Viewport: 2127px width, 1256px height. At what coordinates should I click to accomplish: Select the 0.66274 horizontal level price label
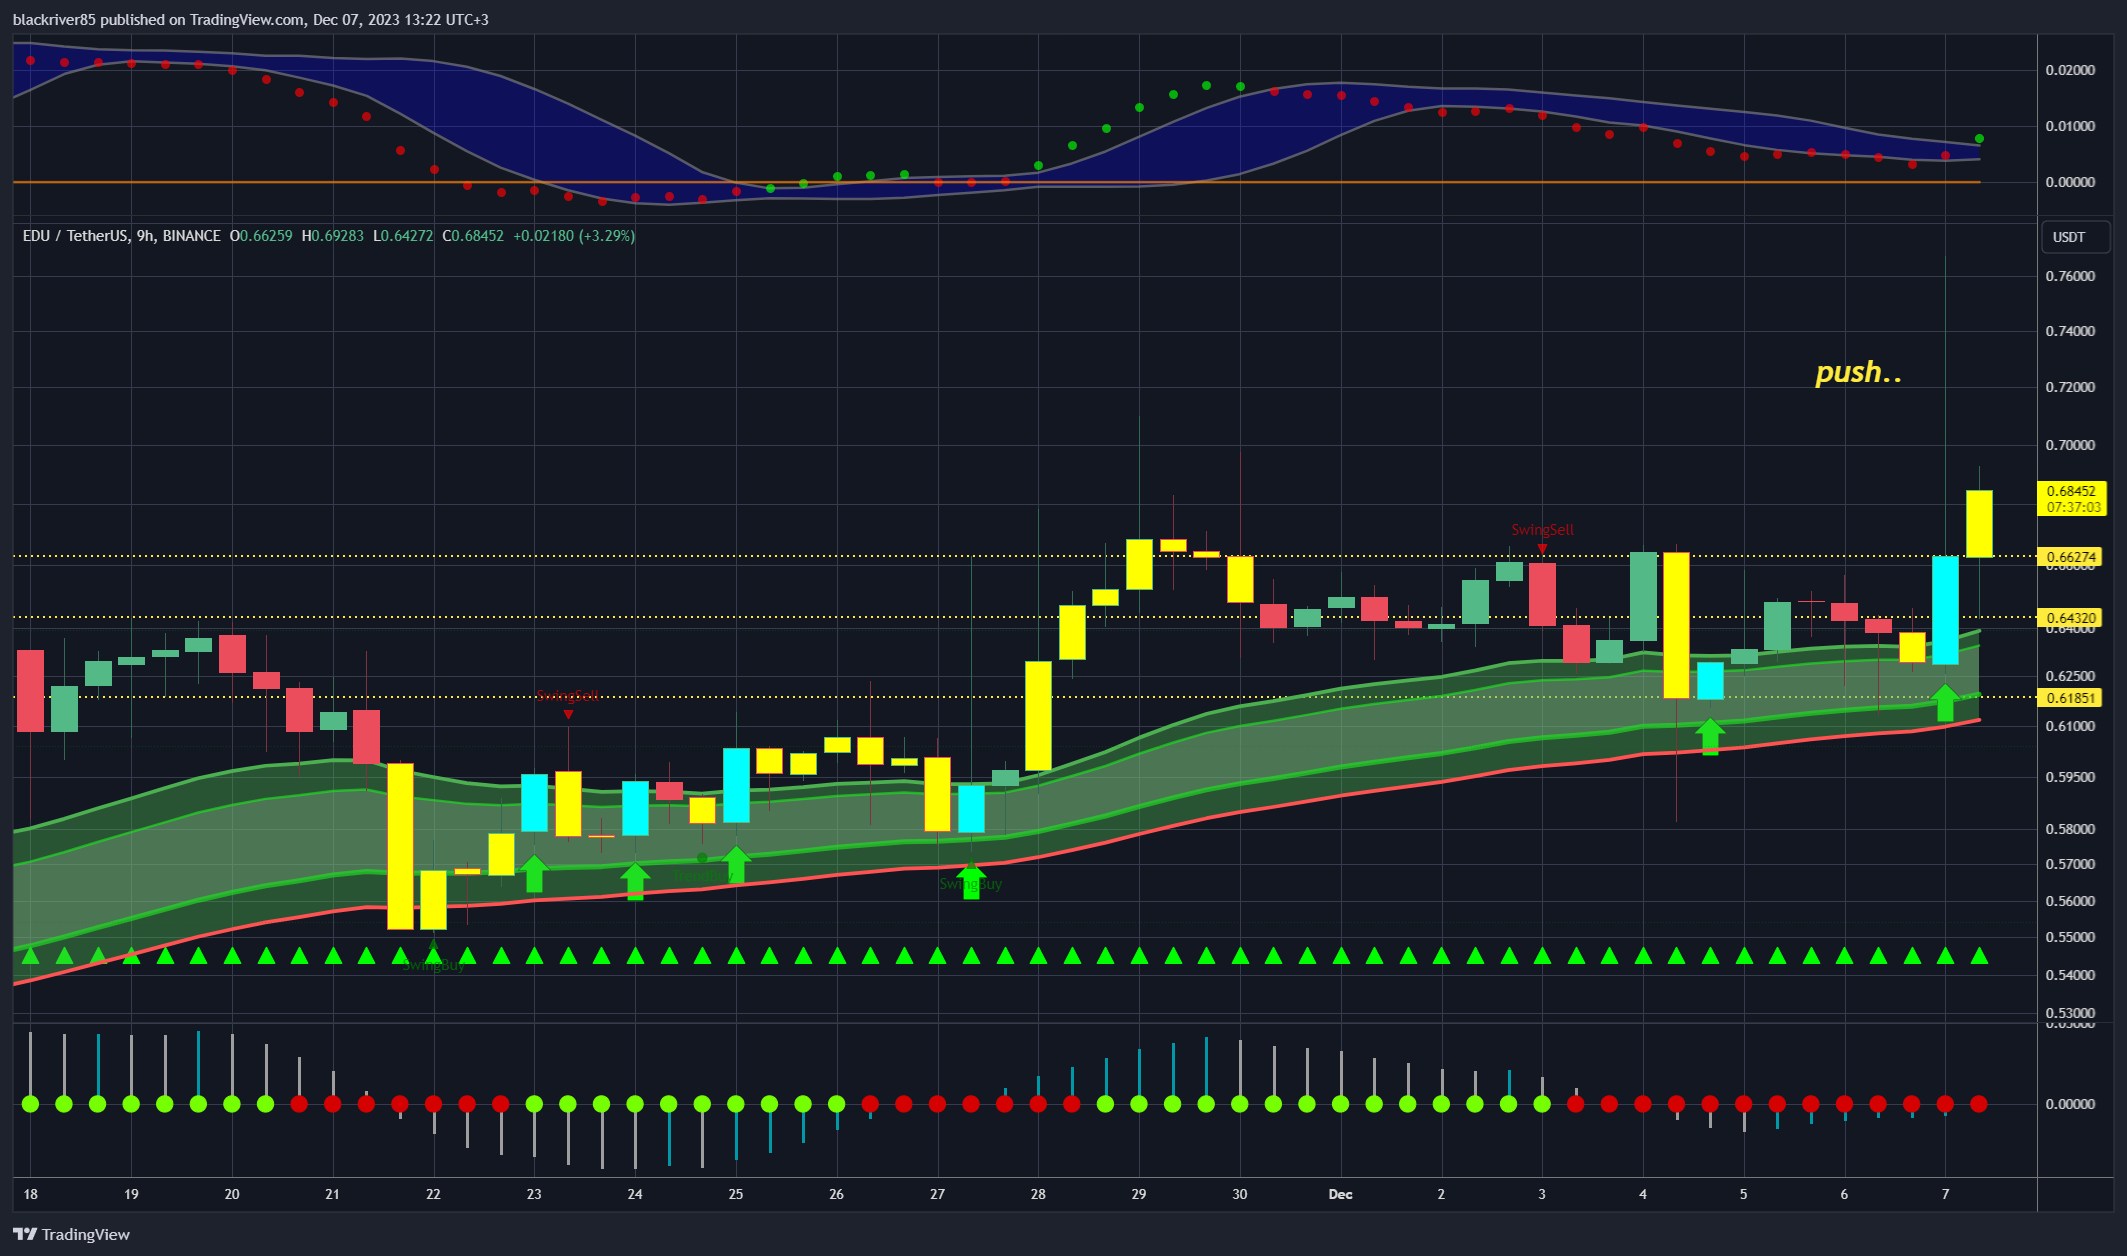2071,557
